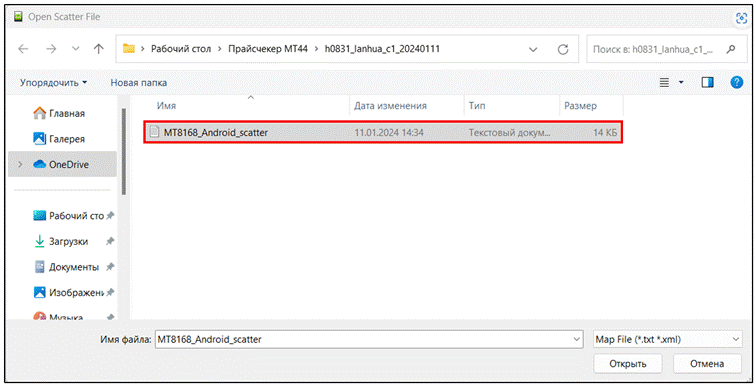This screenshot has width=756, height=386.
Task: Expand address bar history dropdown
Action: [533, 49]
